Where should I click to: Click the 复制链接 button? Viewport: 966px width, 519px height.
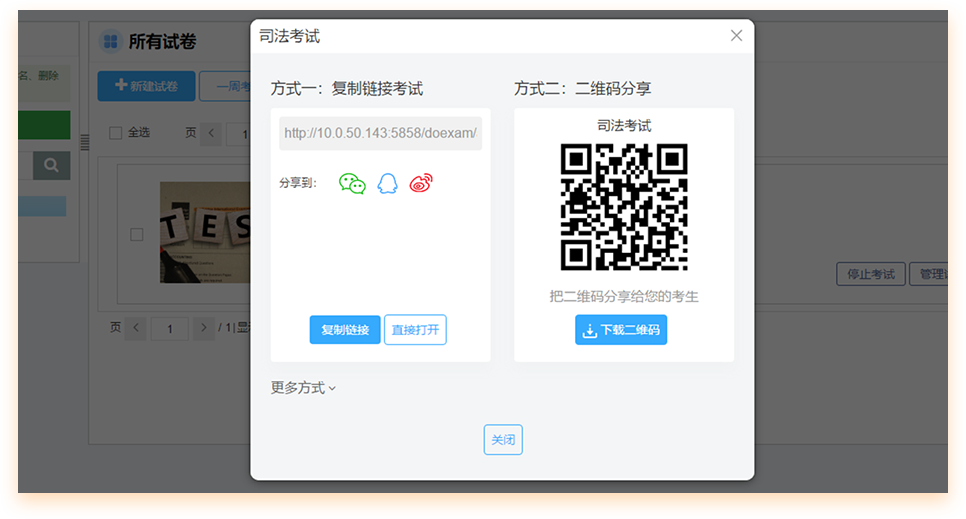(x=345, y=330)
